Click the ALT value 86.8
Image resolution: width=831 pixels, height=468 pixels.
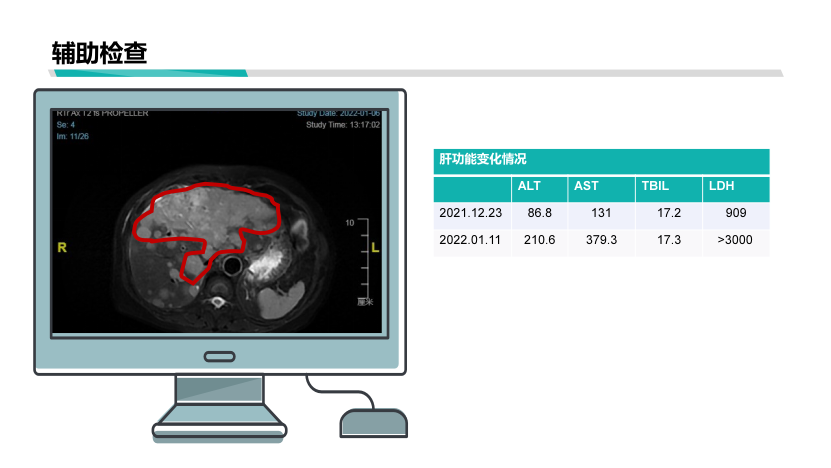pyautogui.click(x=540, y=213)
